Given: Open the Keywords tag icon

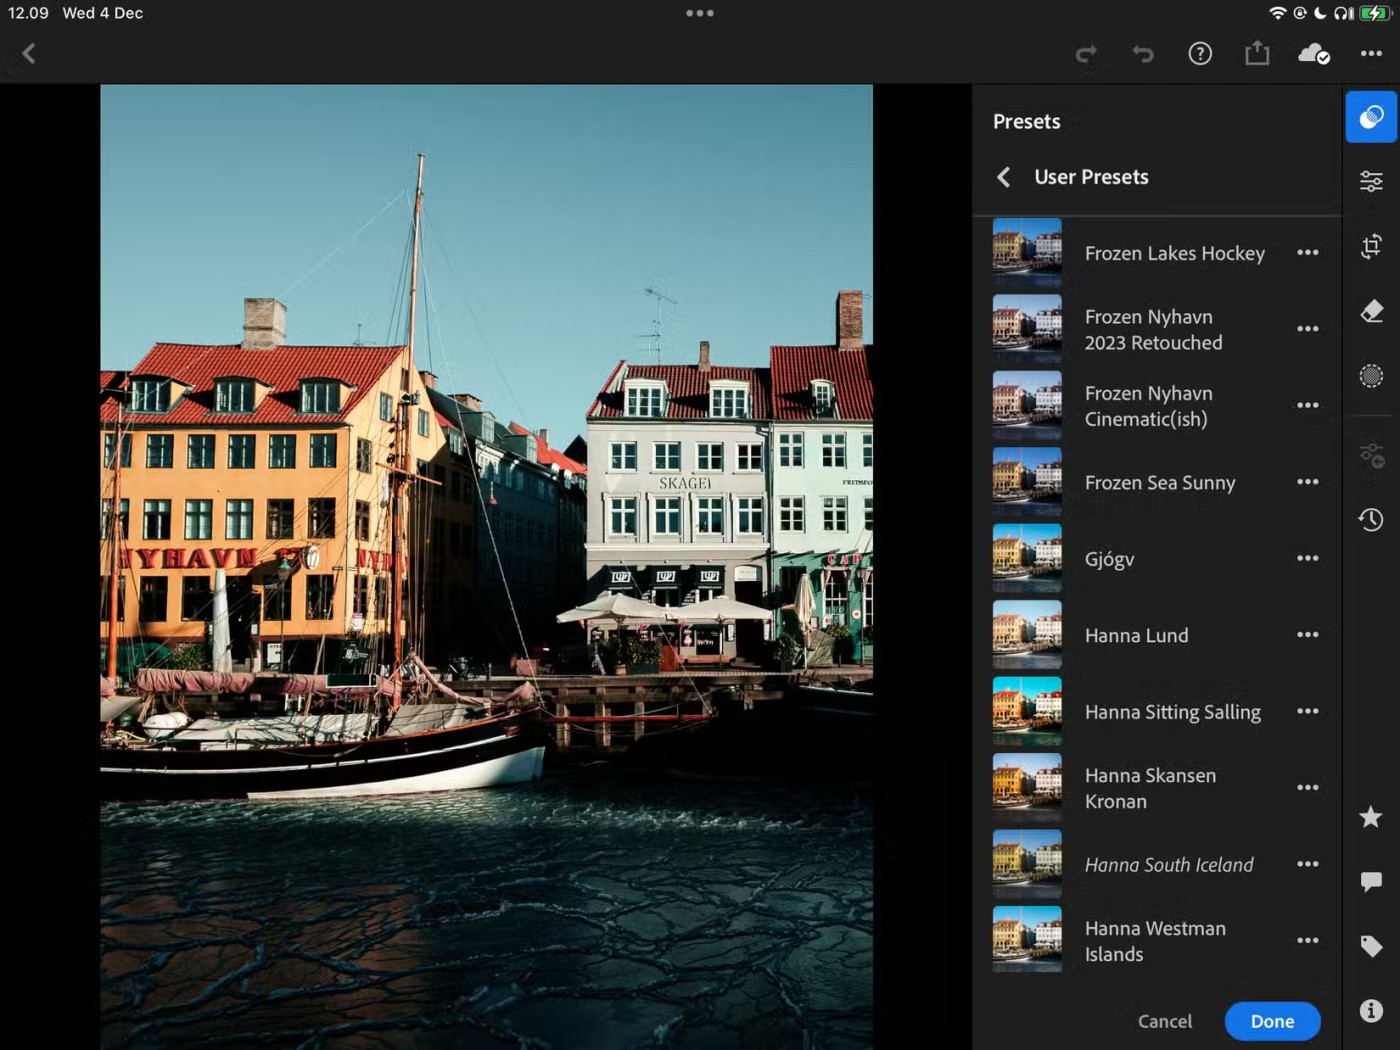Looking at the screenshot, I should tap(1371, 946).
